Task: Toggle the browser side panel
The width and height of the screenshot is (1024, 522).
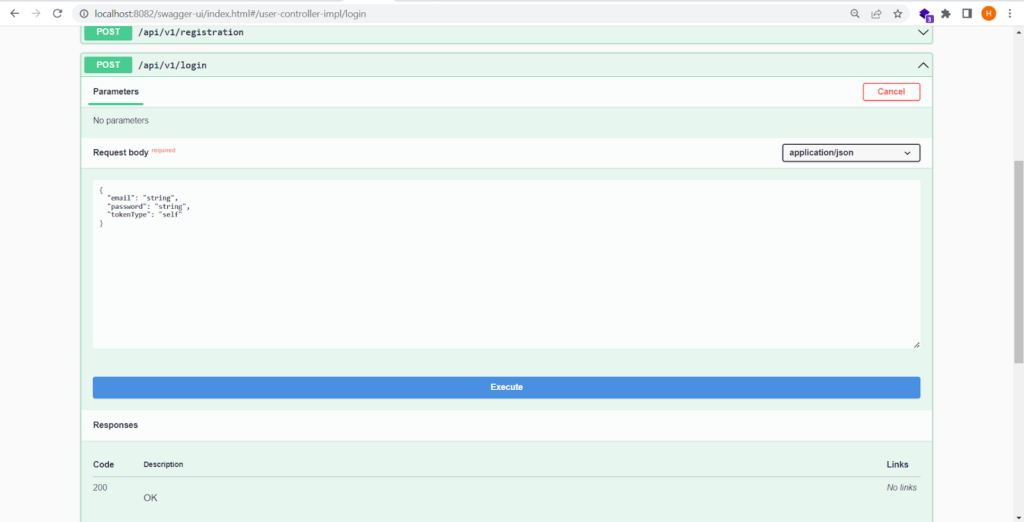Action: pyautogui.click(x=967, y=13)
